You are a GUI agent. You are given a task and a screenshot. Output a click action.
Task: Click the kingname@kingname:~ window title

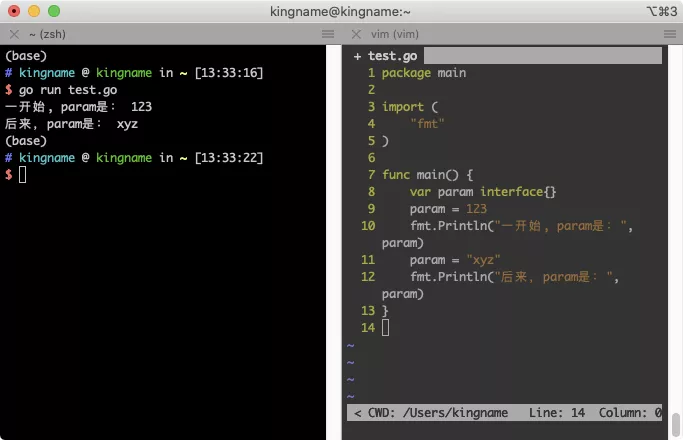click(x=340, y=11)
